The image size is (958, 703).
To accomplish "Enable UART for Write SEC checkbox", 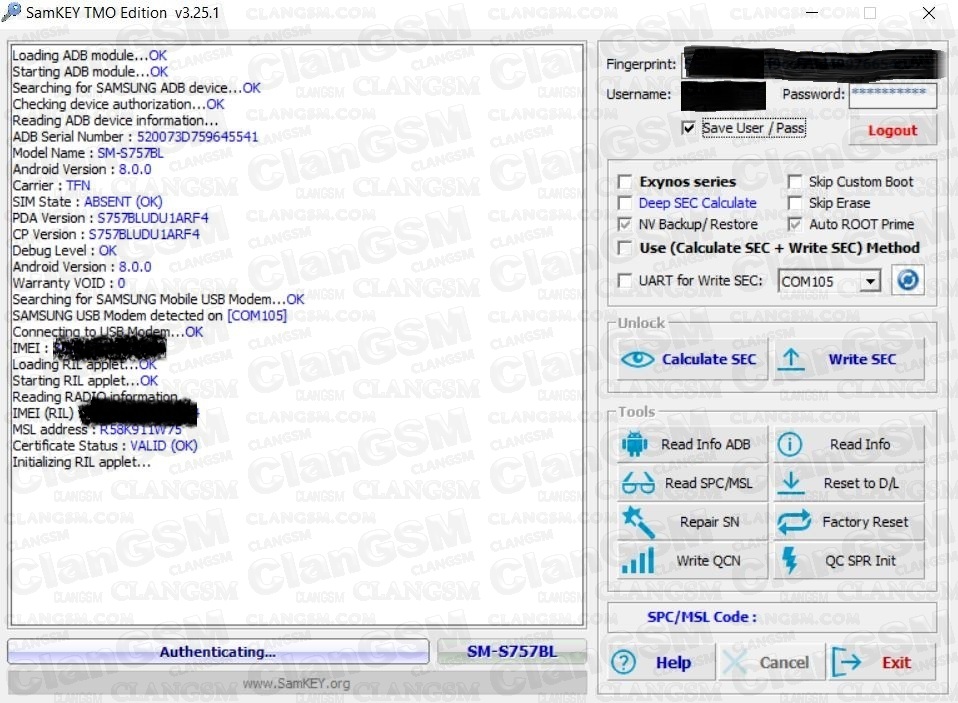I will coord(625,280).
